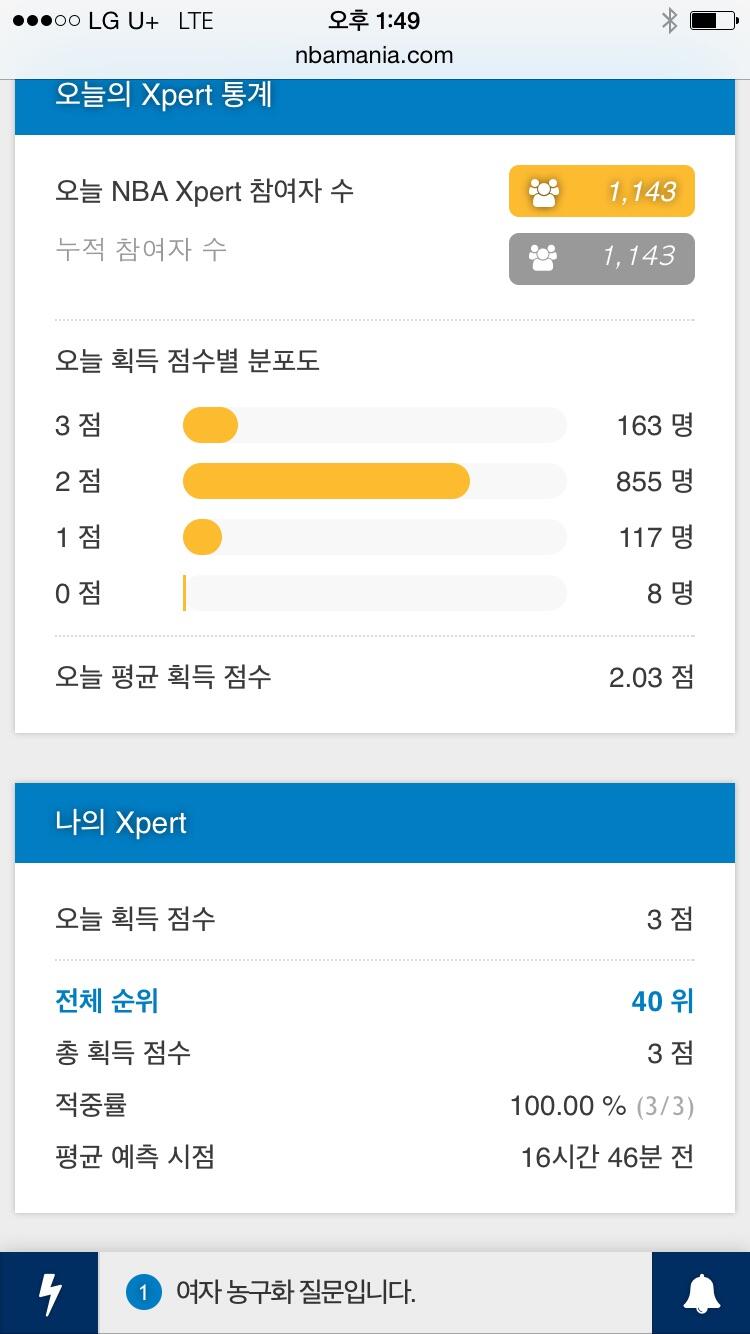
Task: Tap the yellow 1,143 participants button
Action: [x=602, y=191]
